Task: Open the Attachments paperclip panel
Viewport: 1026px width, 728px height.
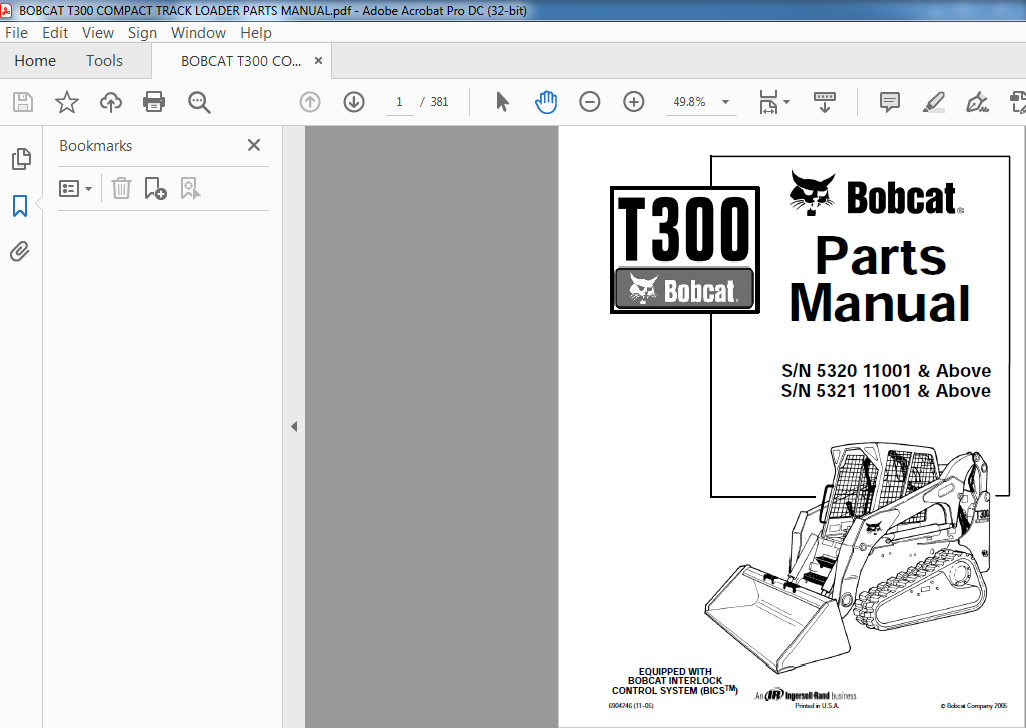Action: [20, 252]
